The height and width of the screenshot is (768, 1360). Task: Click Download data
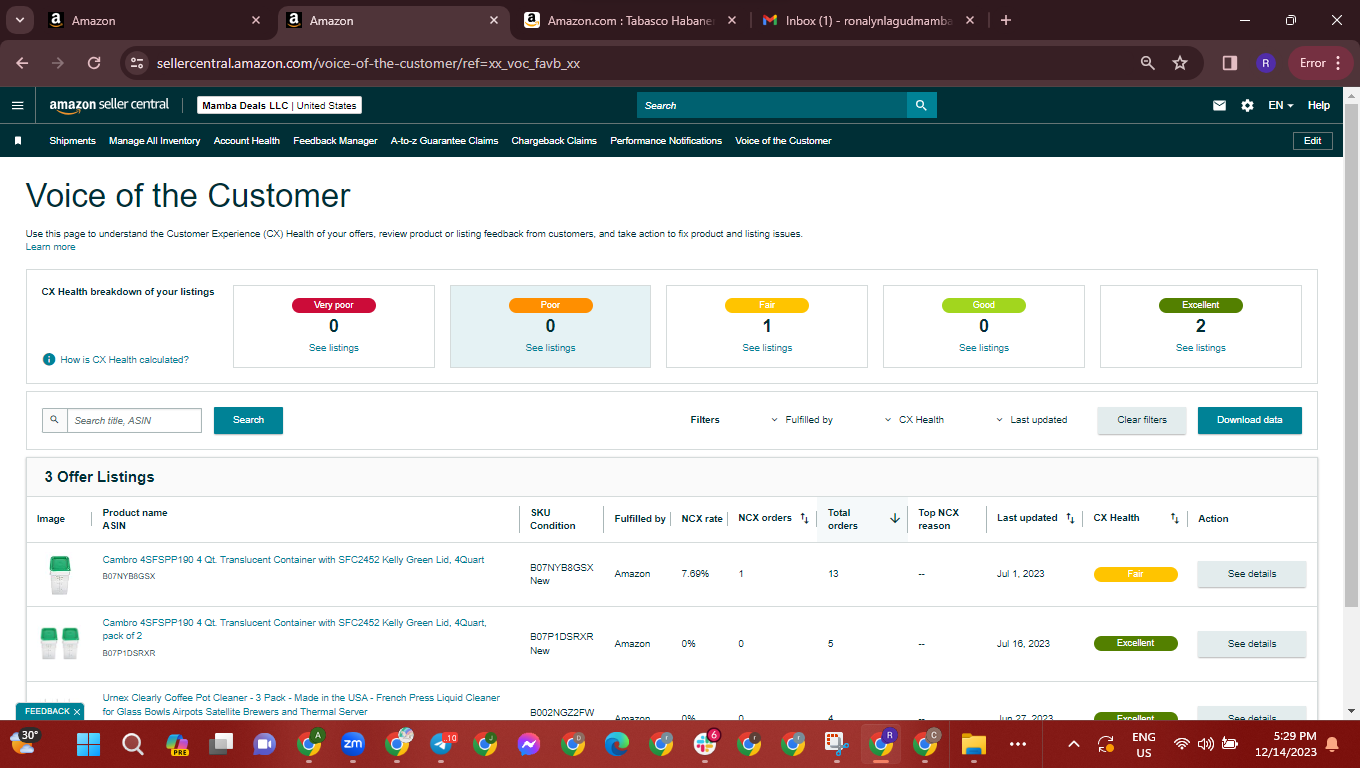(1250, 420)
